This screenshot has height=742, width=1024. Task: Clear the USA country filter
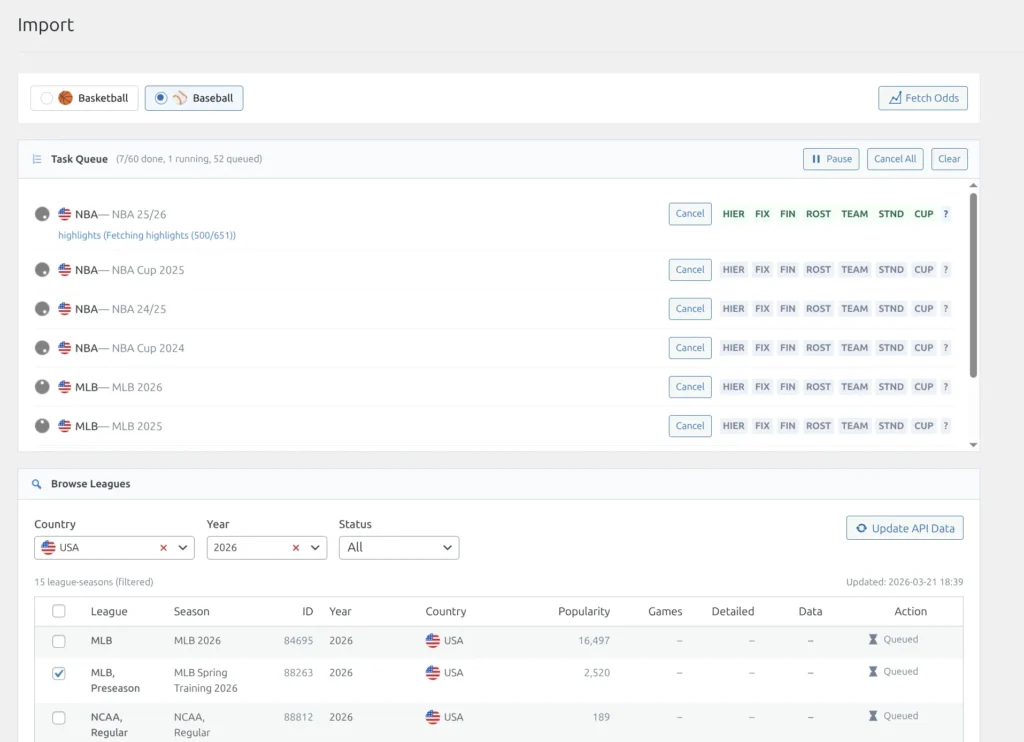[163, 548]
